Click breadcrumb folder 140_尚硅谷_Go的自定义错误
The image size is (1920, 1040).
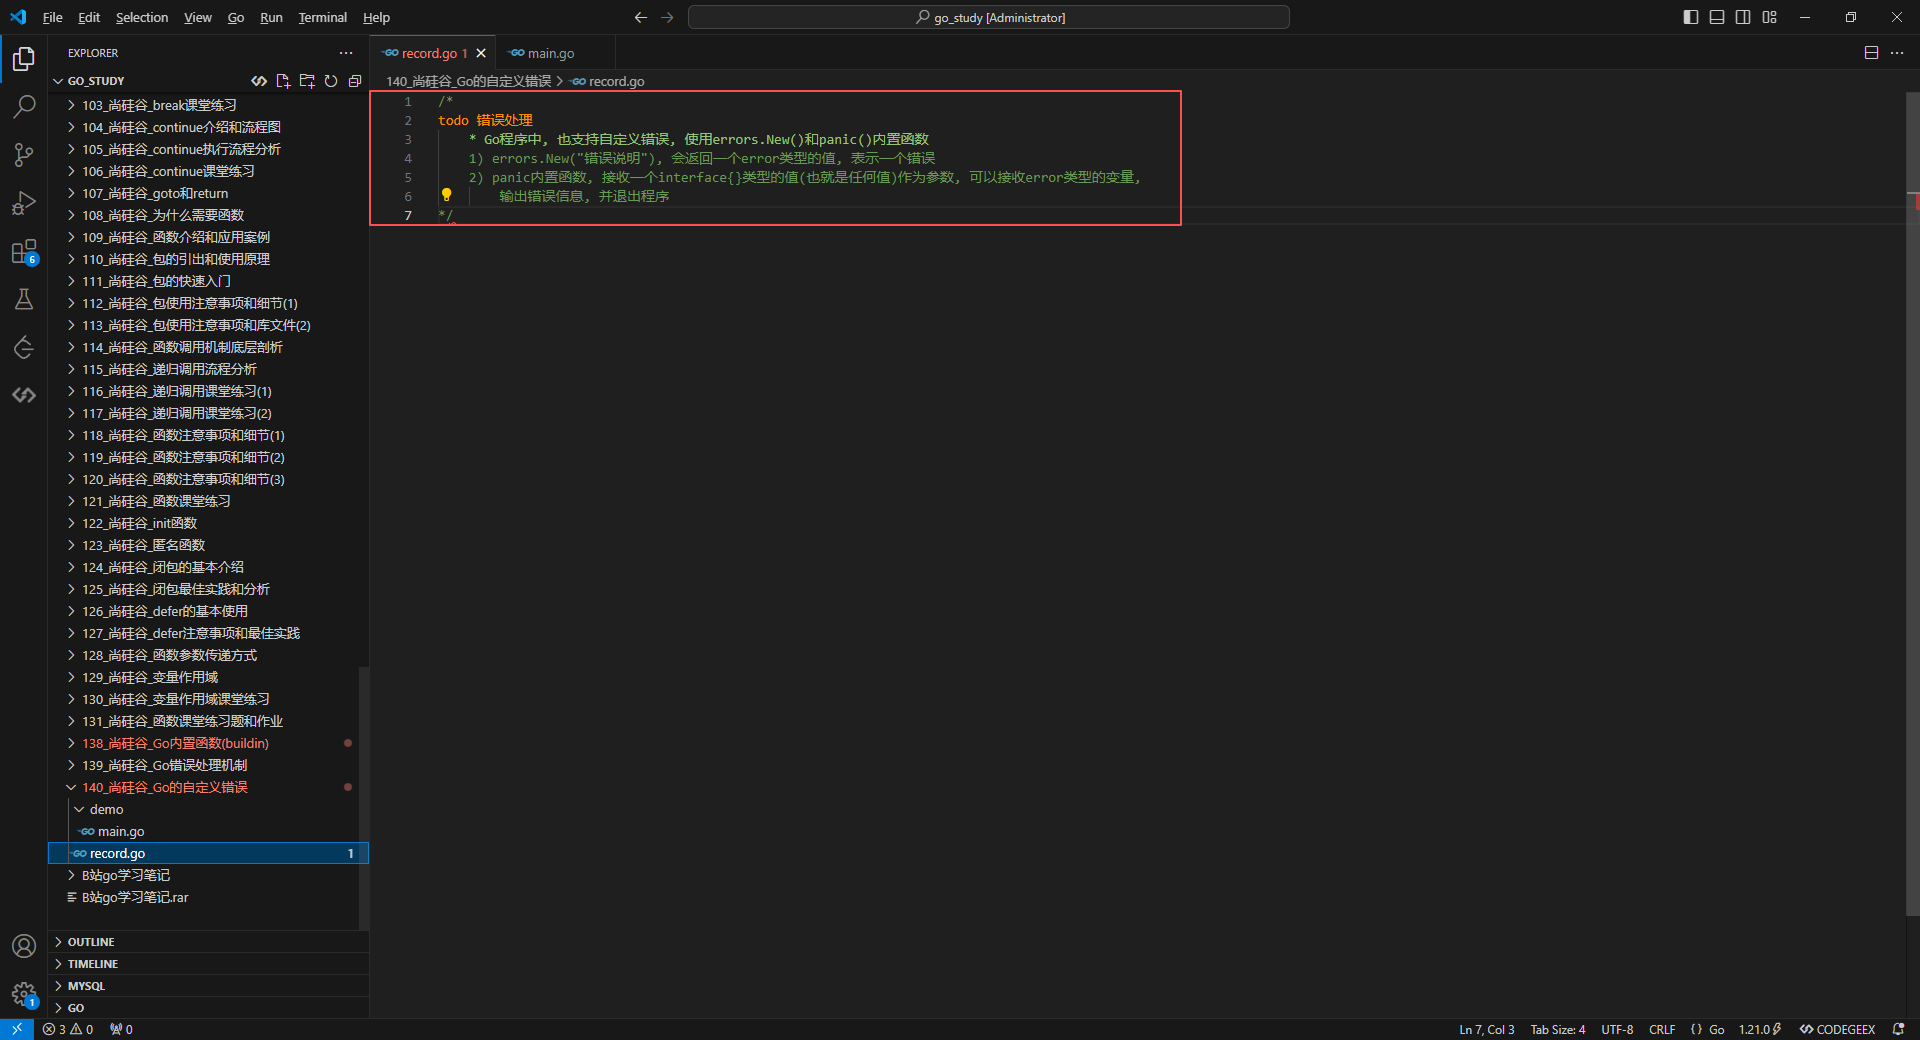(x=468, y=81)
